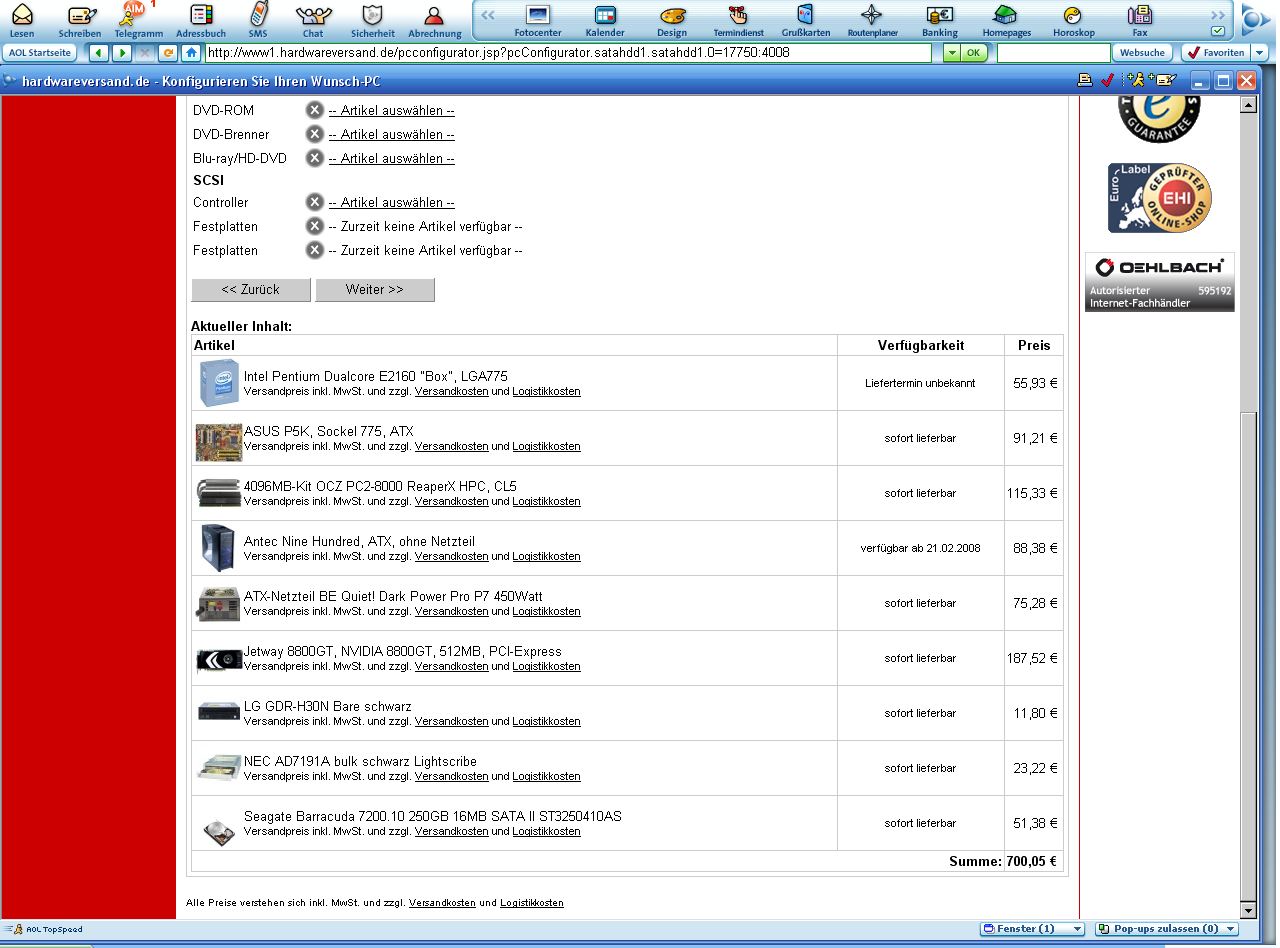Click the LG GDR-H30N Bare schwarz title
The width and height of the screenshot is (1280, 948).
(x=328, y=707)
